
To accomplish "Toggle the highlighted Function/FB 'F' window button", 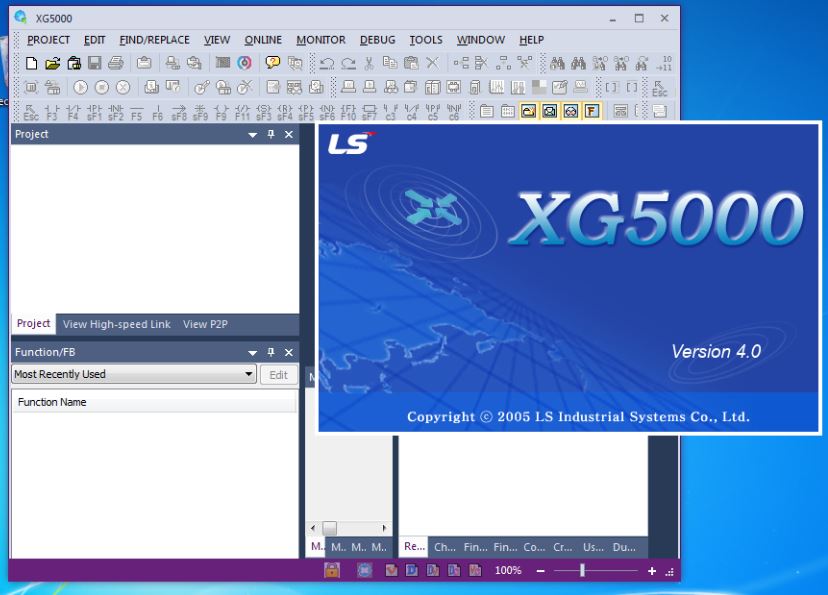I will 592,111.
